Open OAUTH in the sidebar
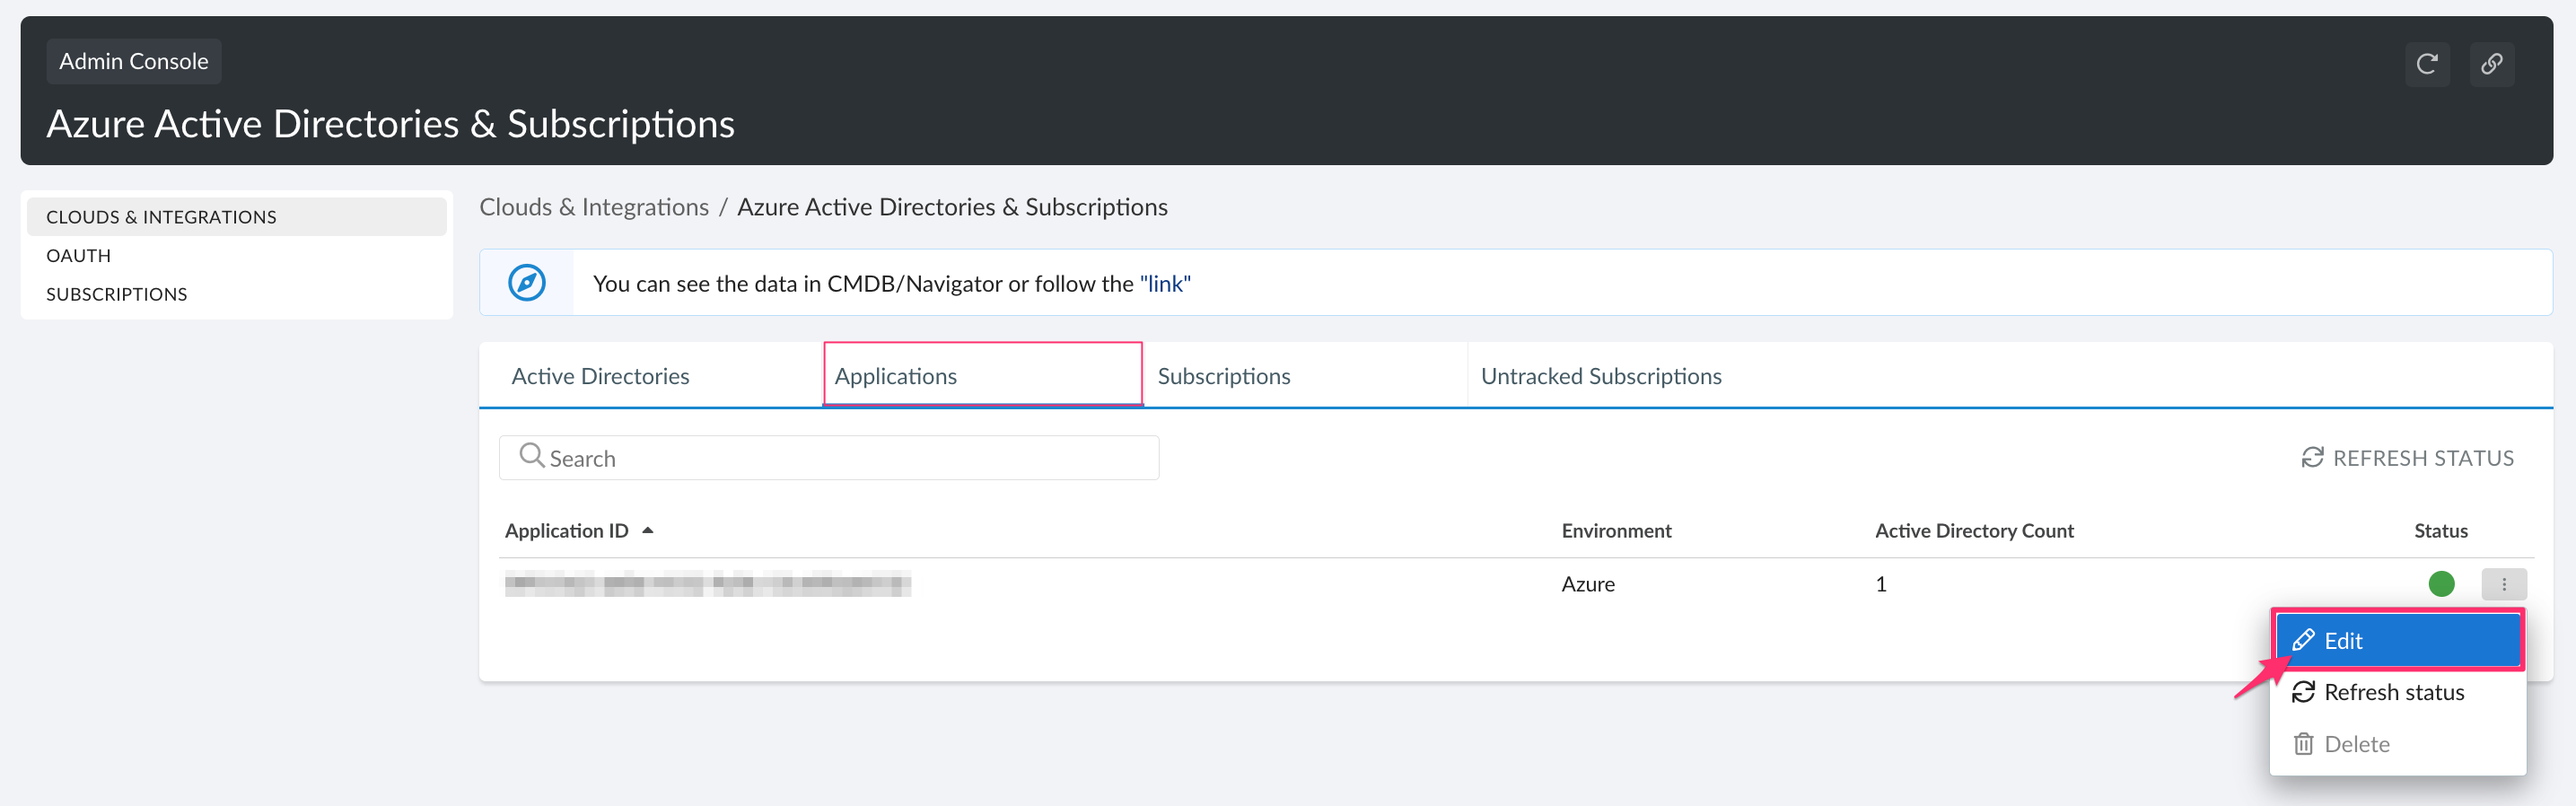Screen dimensions: 2576x806 click(x=78, y=256)
